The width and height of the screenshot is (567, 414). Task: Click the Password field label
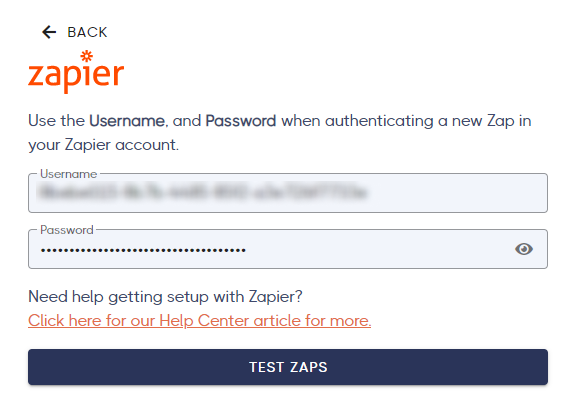pos(67,230)
